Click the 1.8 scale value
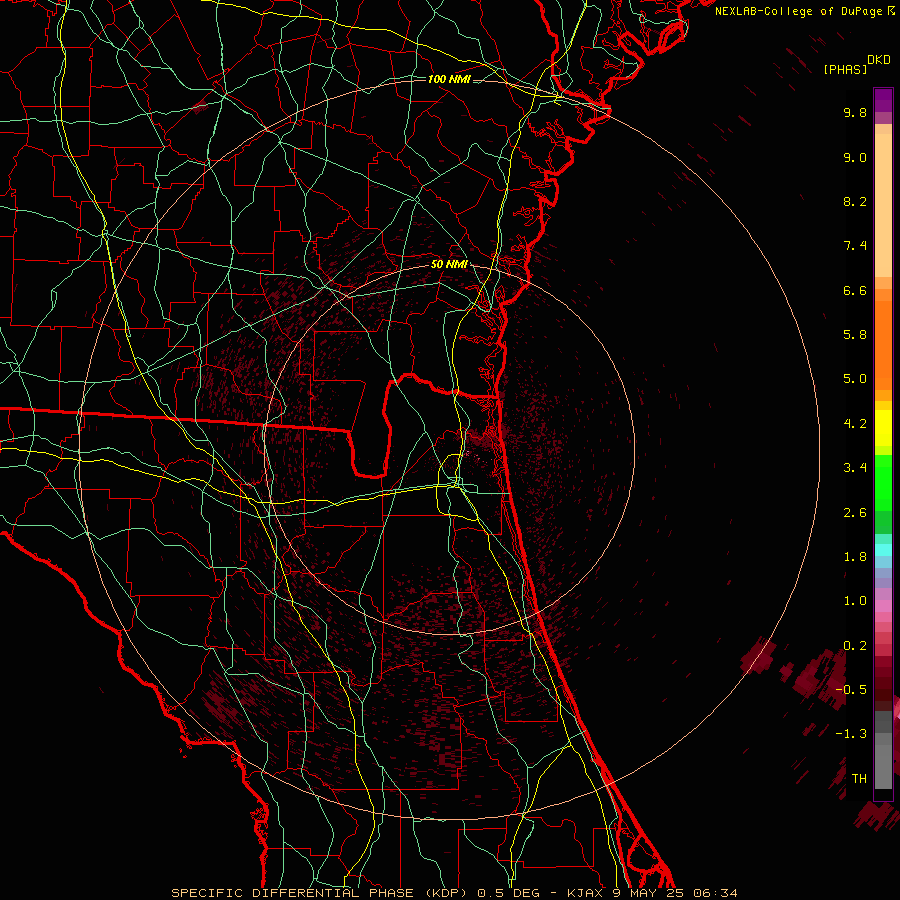900x900 pixels. 855,557
